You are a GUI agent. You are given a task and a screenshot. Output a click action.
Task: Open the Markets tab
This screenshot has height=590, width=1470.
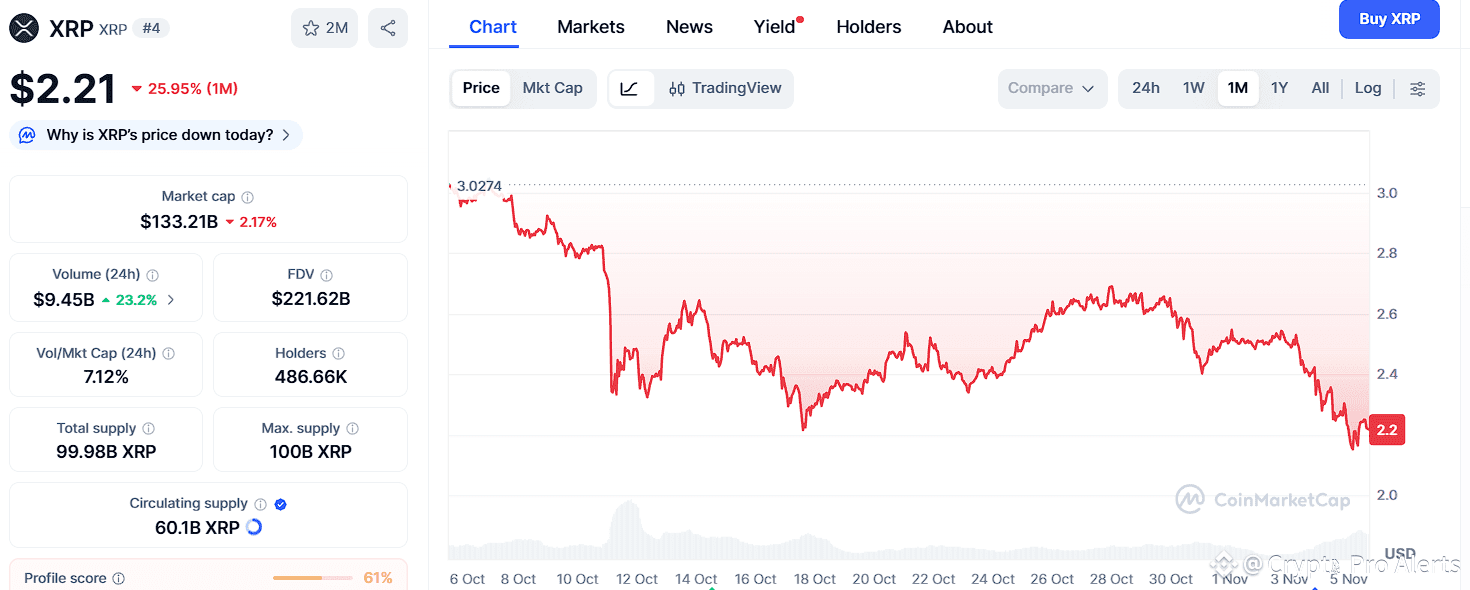[x=591, y=27]
